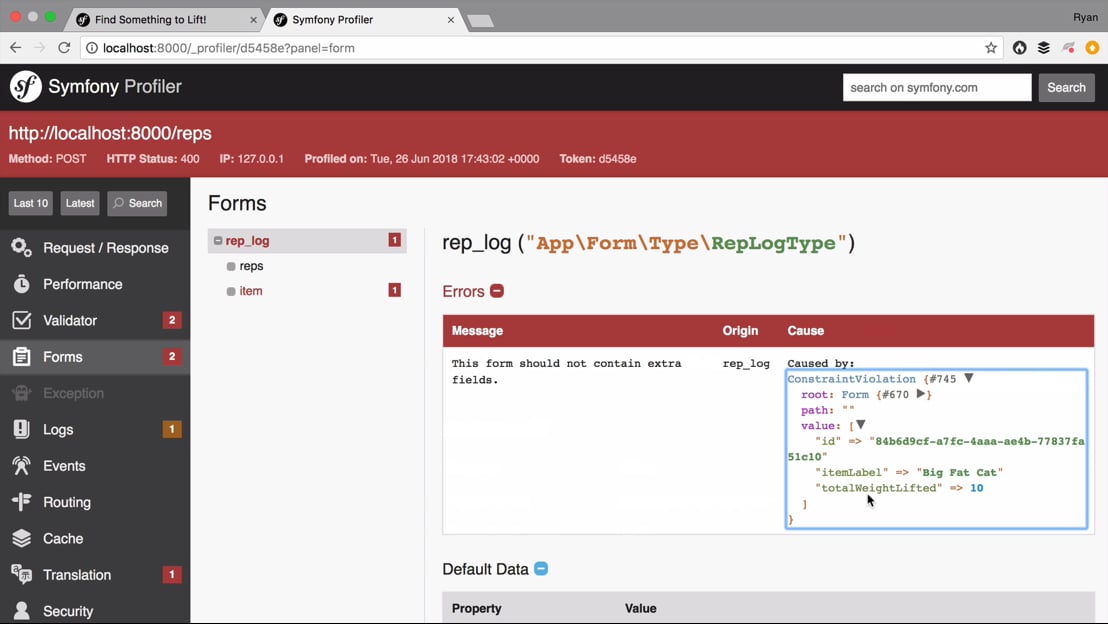Screen dimensions: 1108x624
Task: Click the Security user icon
Action: (x=21, y=611)
